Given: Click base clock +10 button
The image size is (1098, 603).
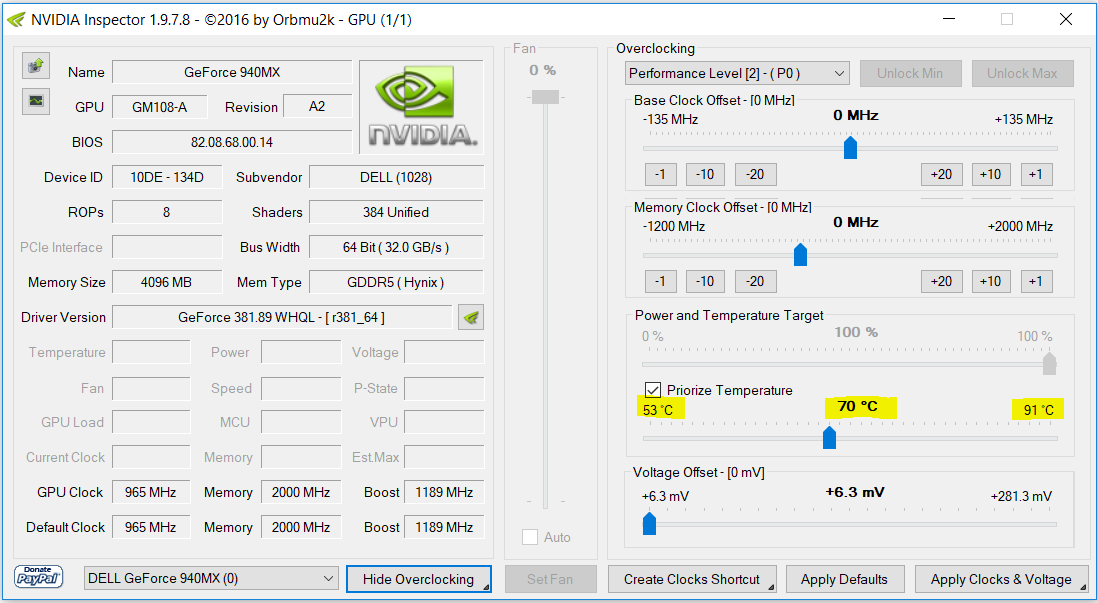Looking at the screenshot, I should (x=991, y=174).
